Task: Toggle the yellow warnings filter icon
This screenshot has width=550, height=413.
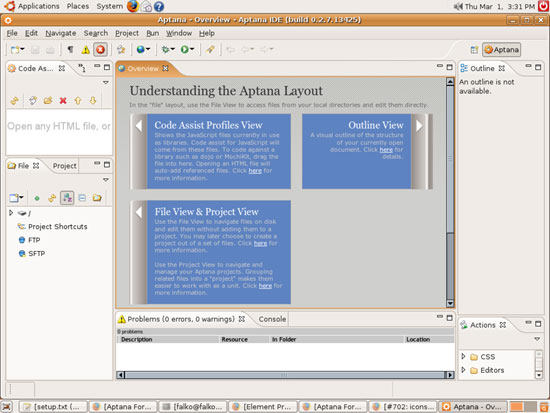Action: click(85, 50)
